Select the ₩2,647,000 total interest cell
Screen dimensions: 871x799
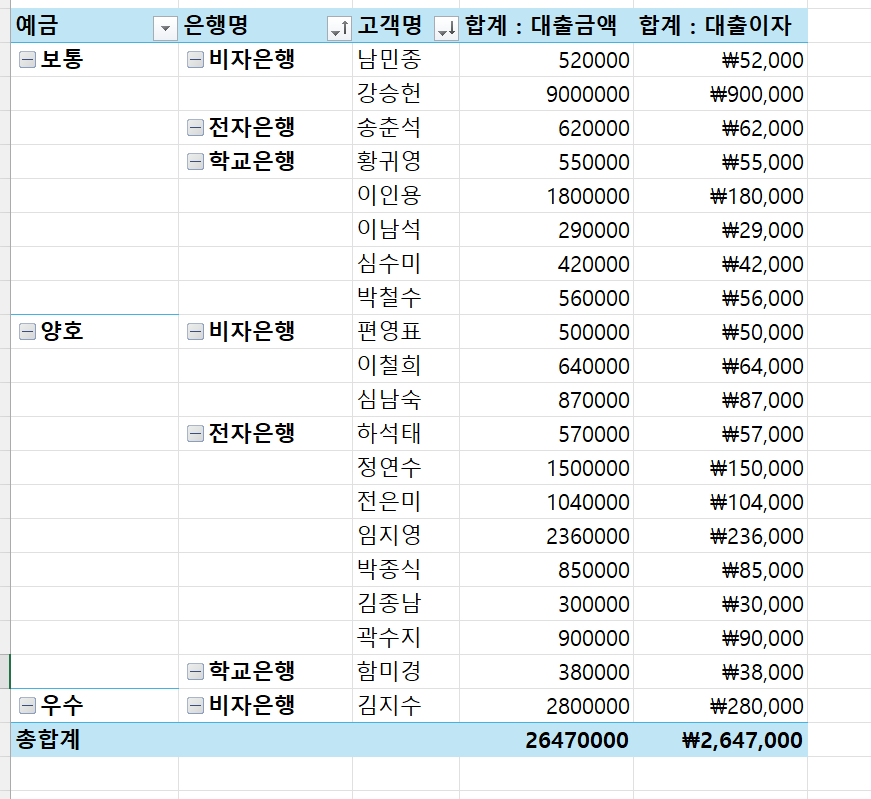point(742,740)
